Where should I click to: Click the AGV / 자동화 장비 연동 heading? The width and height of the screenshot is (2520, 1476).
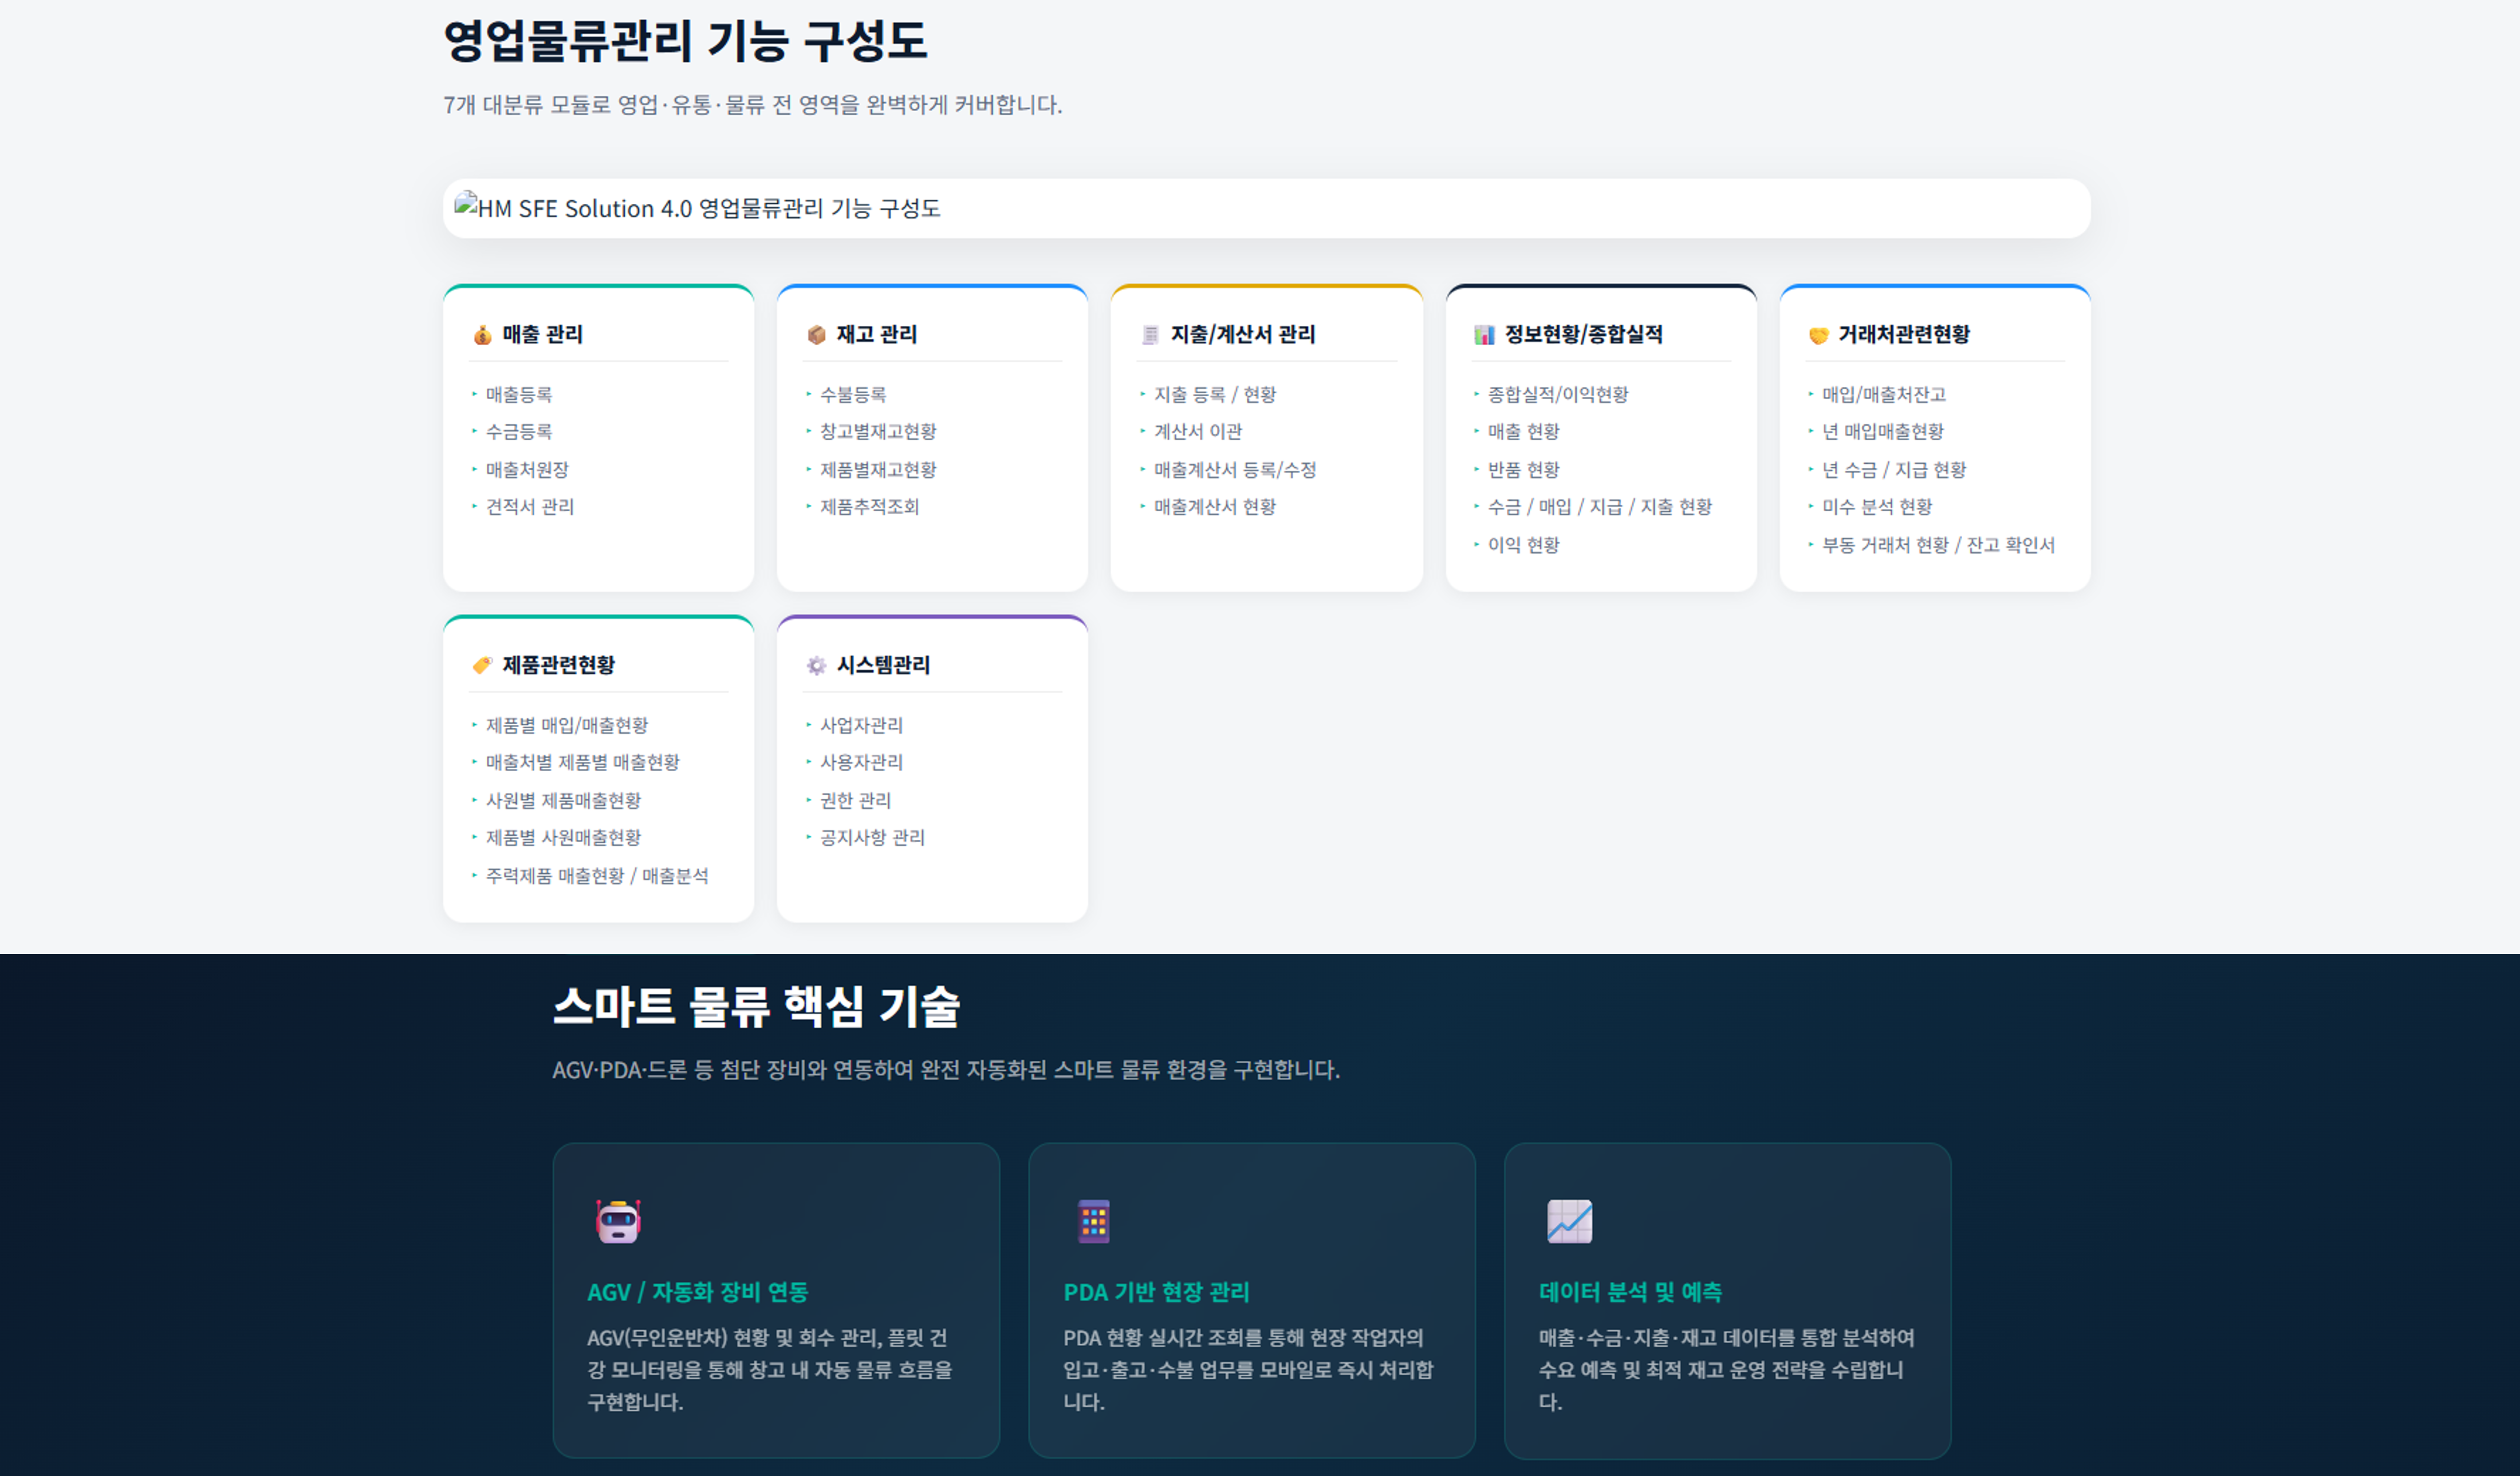click(x=697, y=1292)
